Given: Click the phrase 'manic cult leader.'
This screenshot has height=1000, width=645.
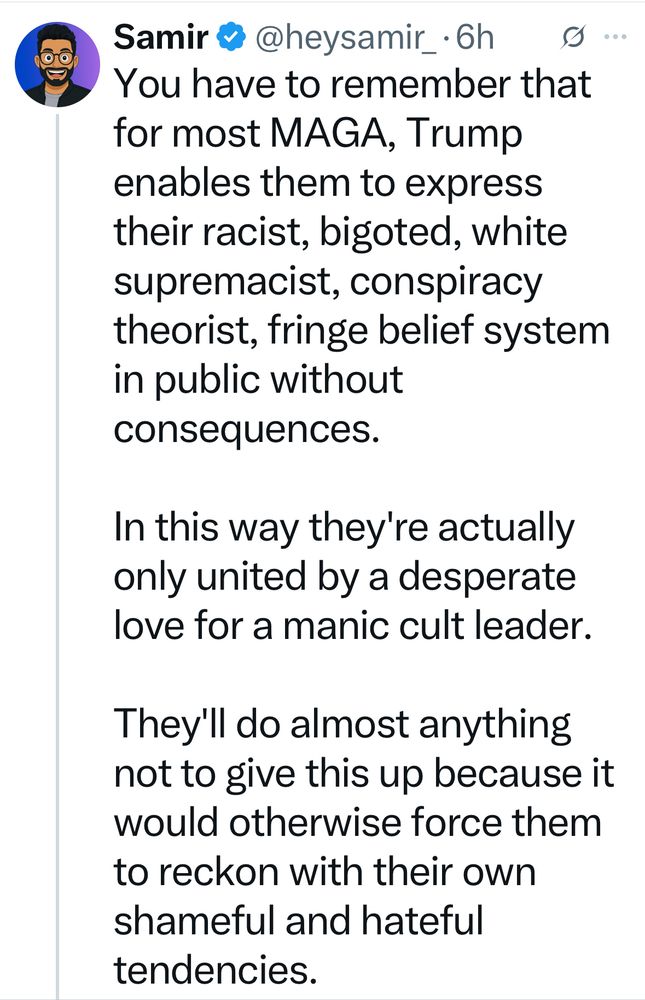Looking at the screenshot, I should point(434,626).
